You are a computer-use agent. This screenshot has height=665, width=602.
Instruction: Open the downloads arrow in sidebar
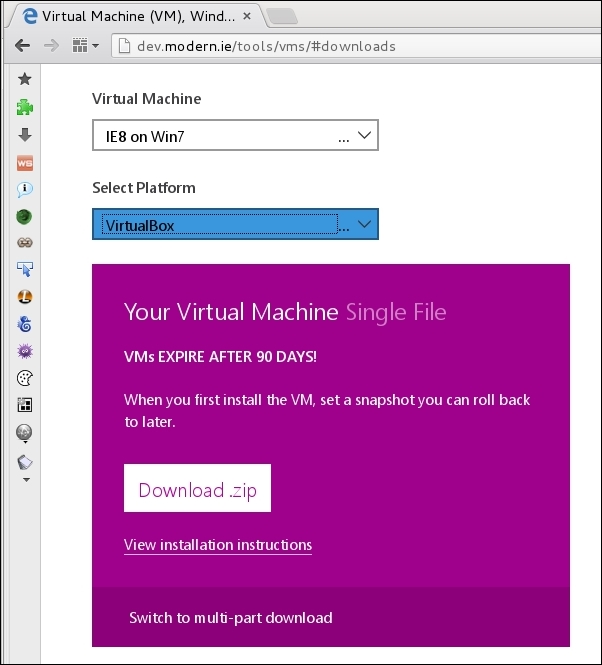(x=25, y=135)
